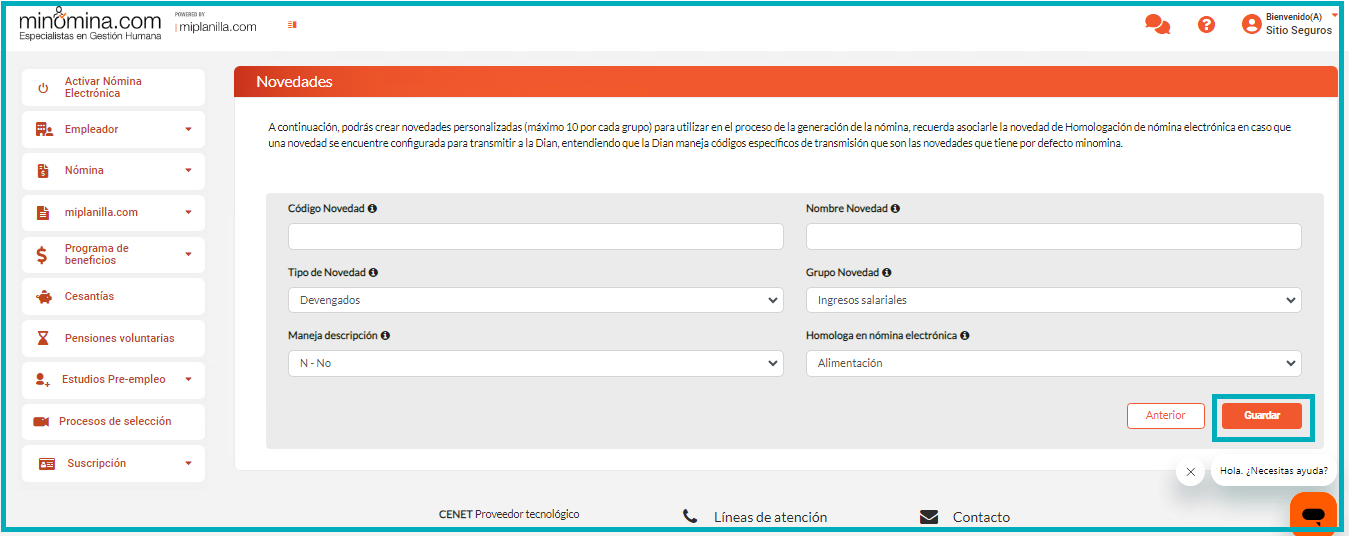Dismiss the '¿Necesitas ayuda?' chat popup
1349x536 pixels.
[x=1190, y=471]
